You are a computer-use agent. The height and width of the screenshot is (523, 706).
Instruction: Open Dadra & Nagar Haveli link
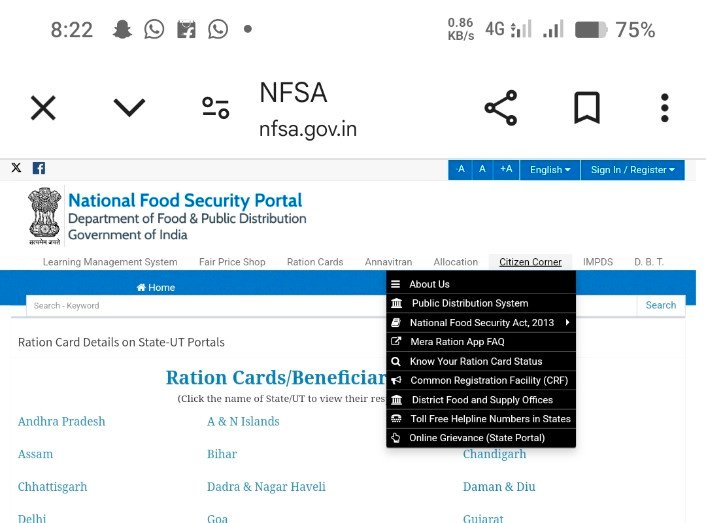tap(266, 487)
